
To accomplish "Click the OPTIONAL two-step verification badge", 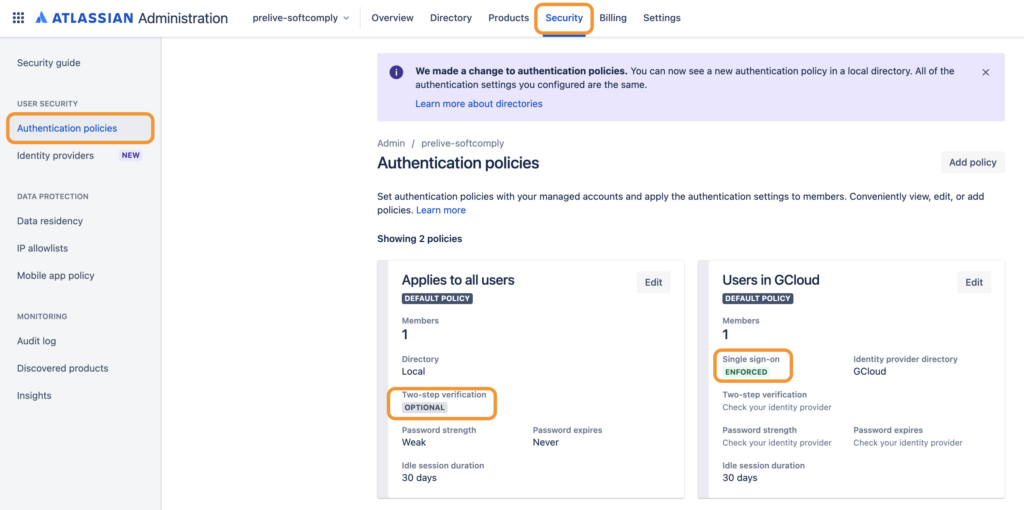I will pyautogui.click(x=424, y=407).
